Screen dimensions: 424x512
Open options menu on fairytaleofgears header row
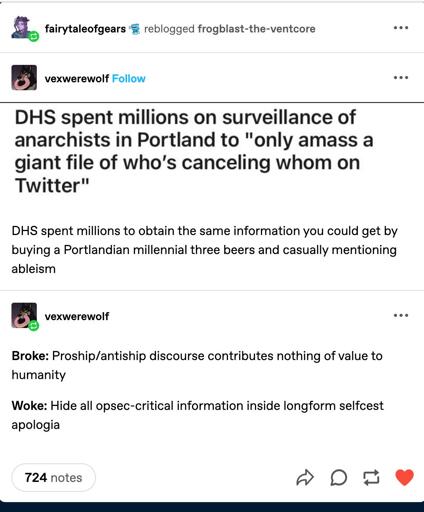401,28
